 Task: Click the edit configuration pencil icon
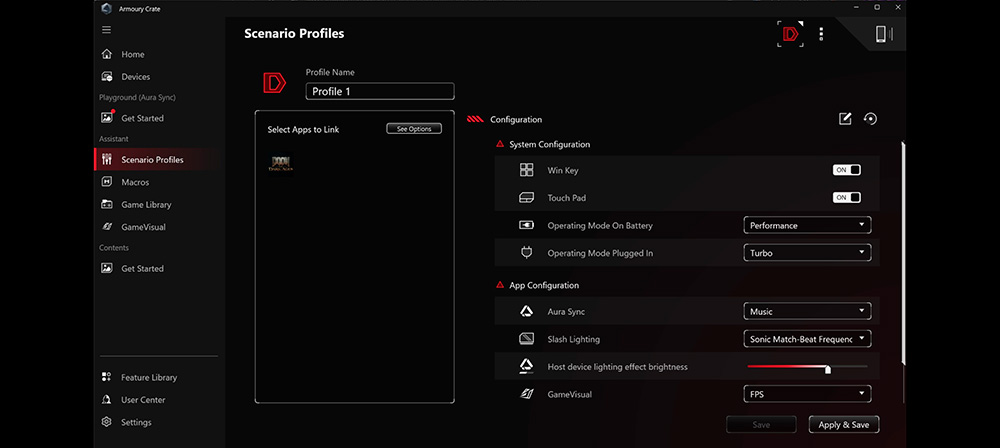(x=845, y=119)
